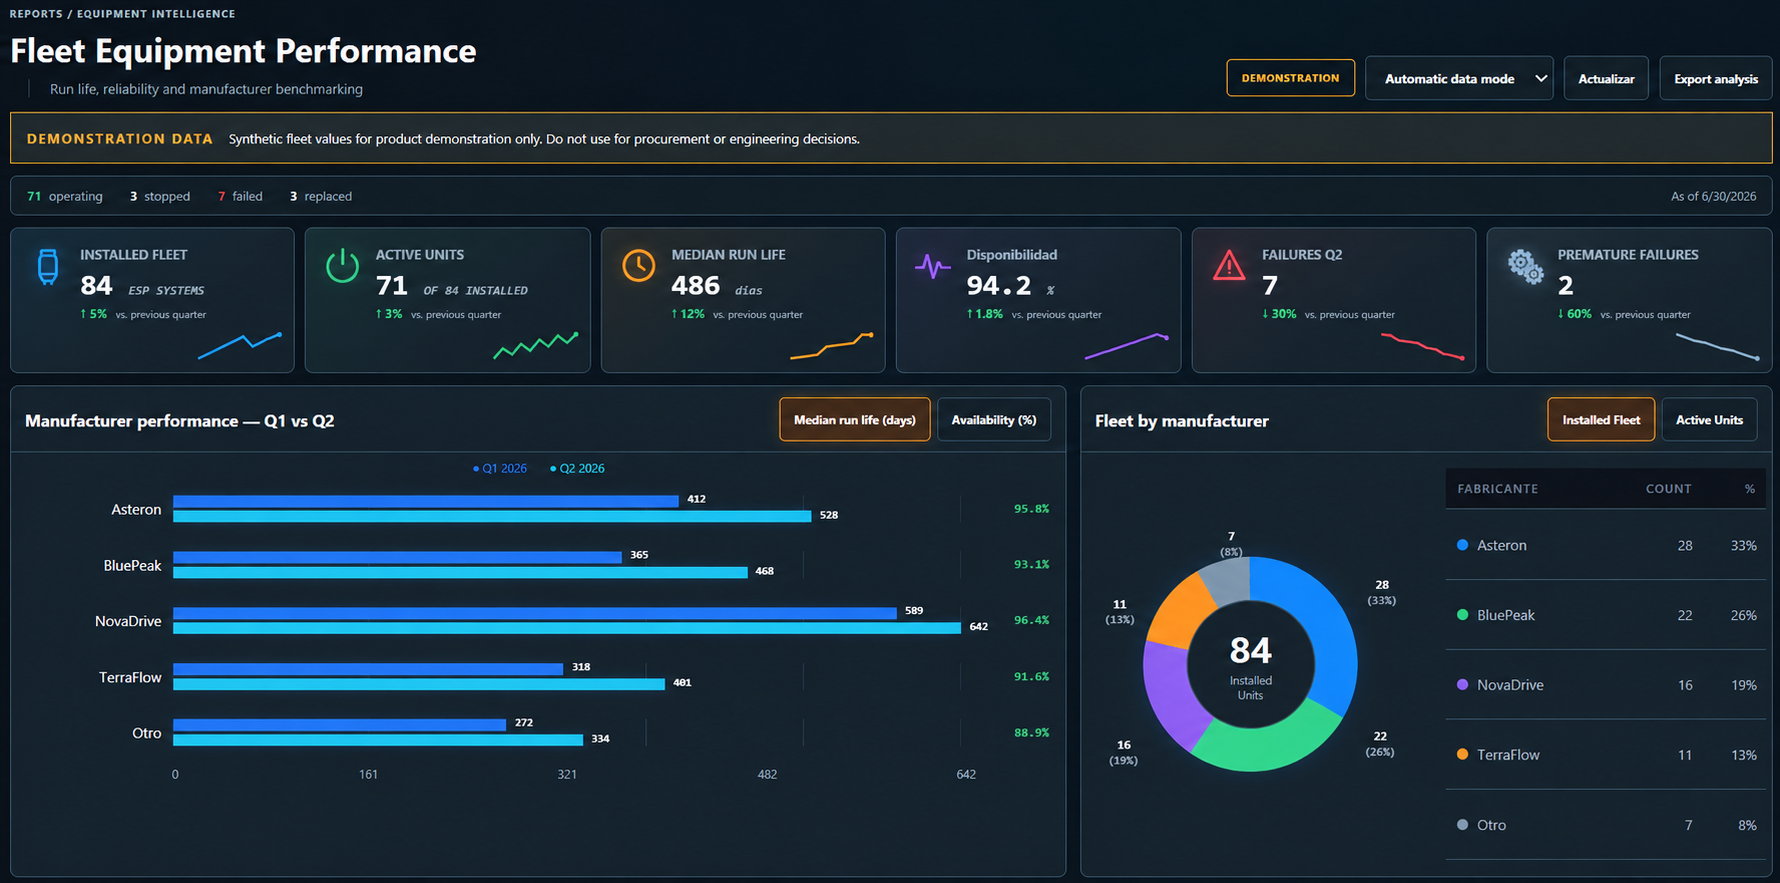Image resolution: width=1780 pixels, height=883 pixels.
Task: Click the Active Units green sparkline
Action: pyautogui.click(x=536, y=345)
